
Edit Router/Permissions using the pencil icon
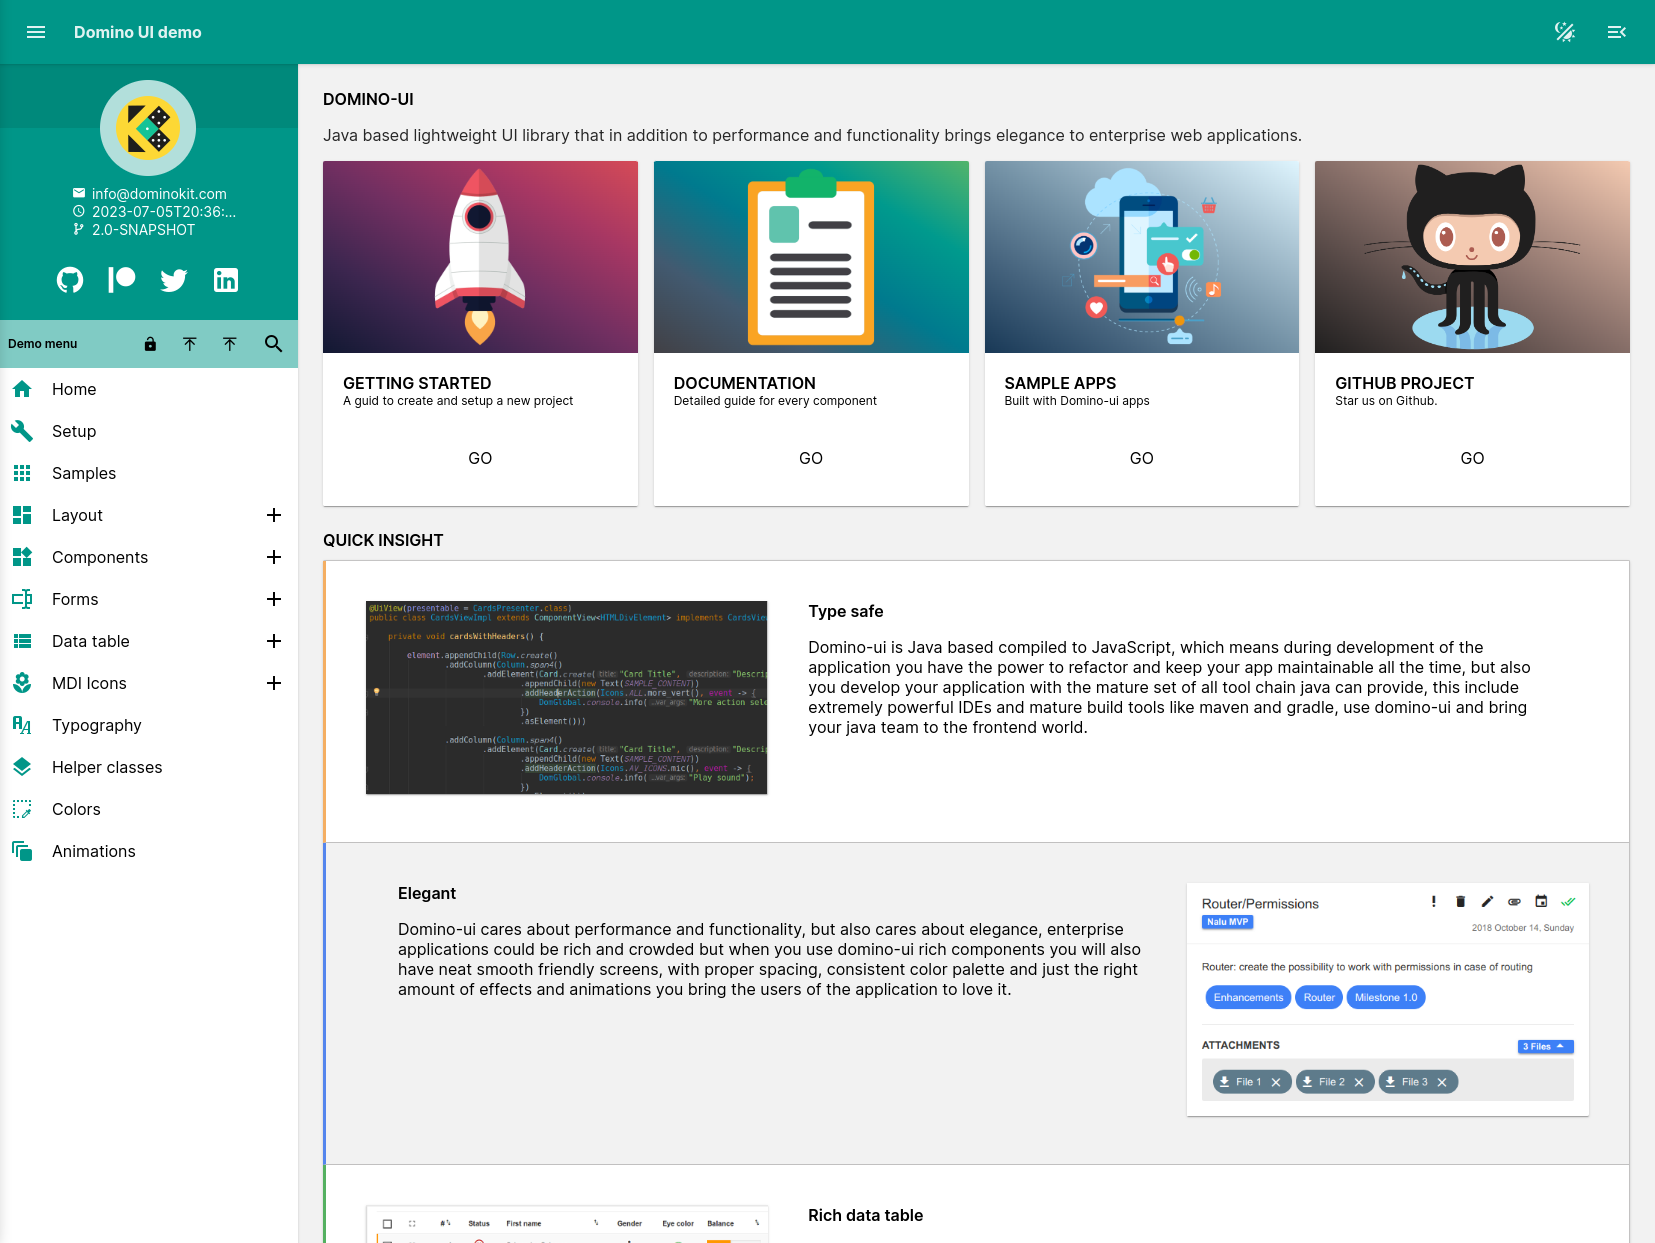pos(1487,901)
